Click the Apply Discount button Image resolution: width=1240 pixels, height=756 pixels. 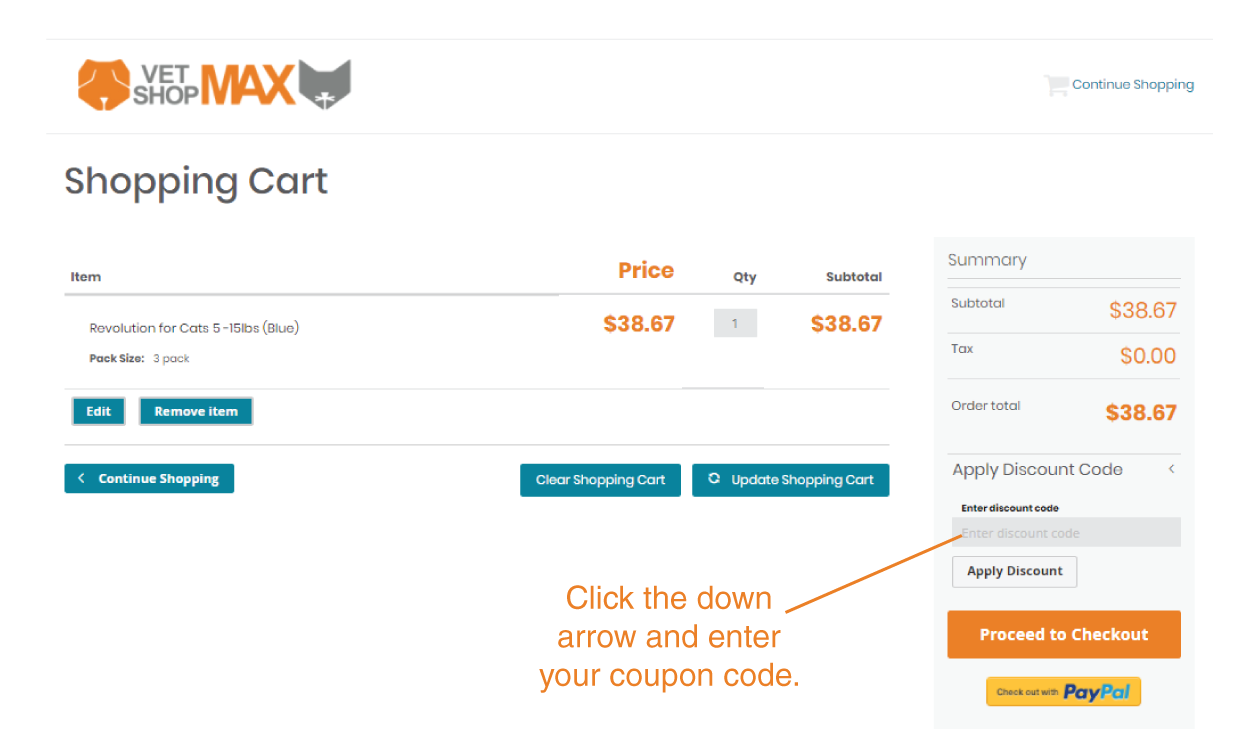click(x=1014, y=571)
